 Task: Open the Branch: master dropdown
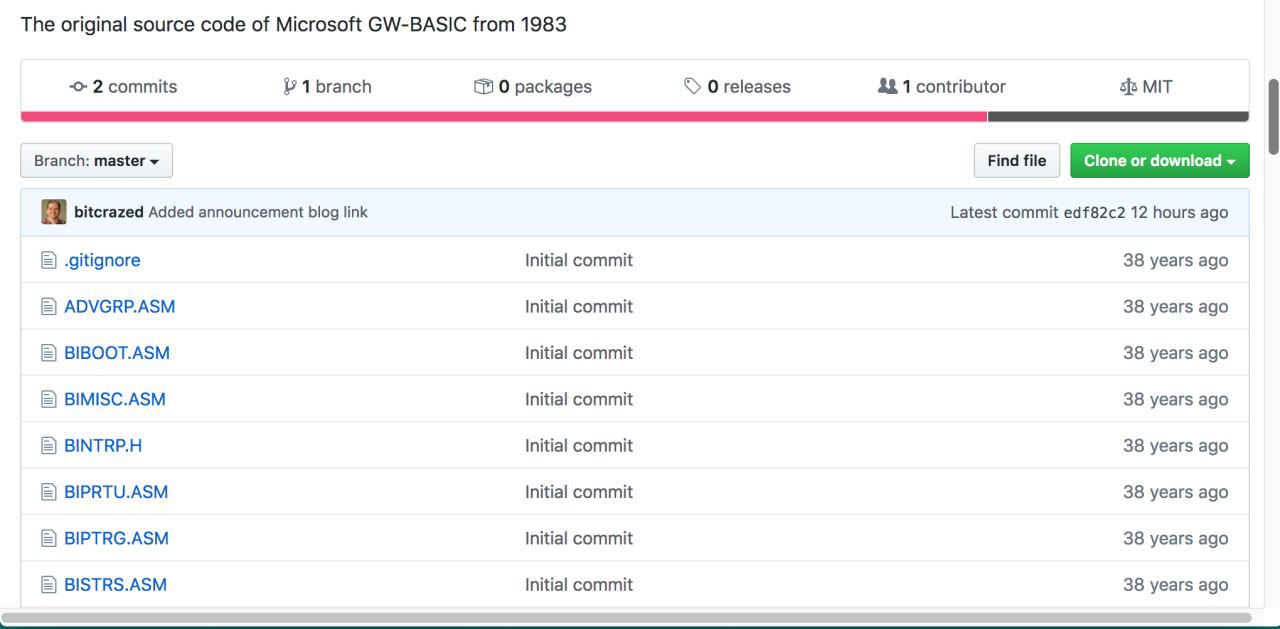tap(96, 161)
